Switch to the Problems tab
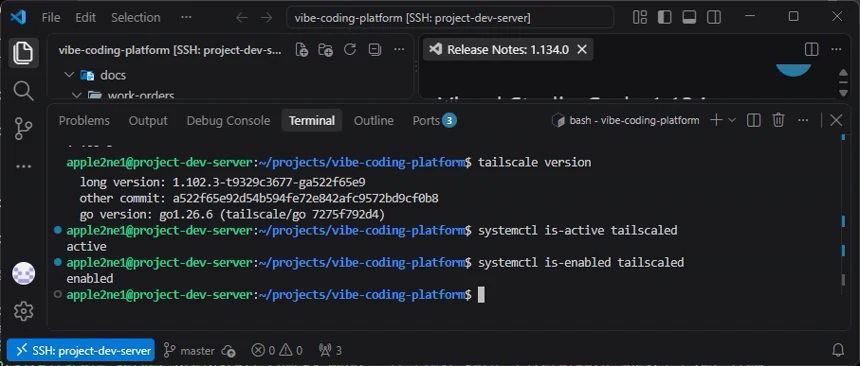The height and width of the screenshot is (366, 860). [84, 121]
